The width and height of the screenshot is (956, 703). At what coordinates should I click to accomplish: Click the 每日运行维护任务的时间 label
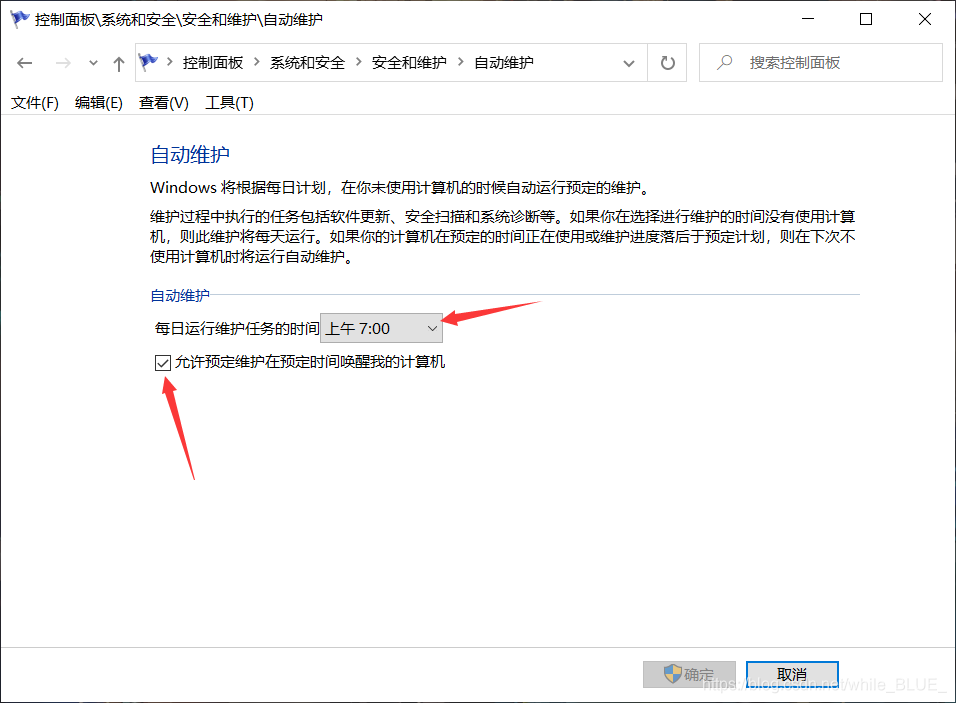click(x=237, y=329)
